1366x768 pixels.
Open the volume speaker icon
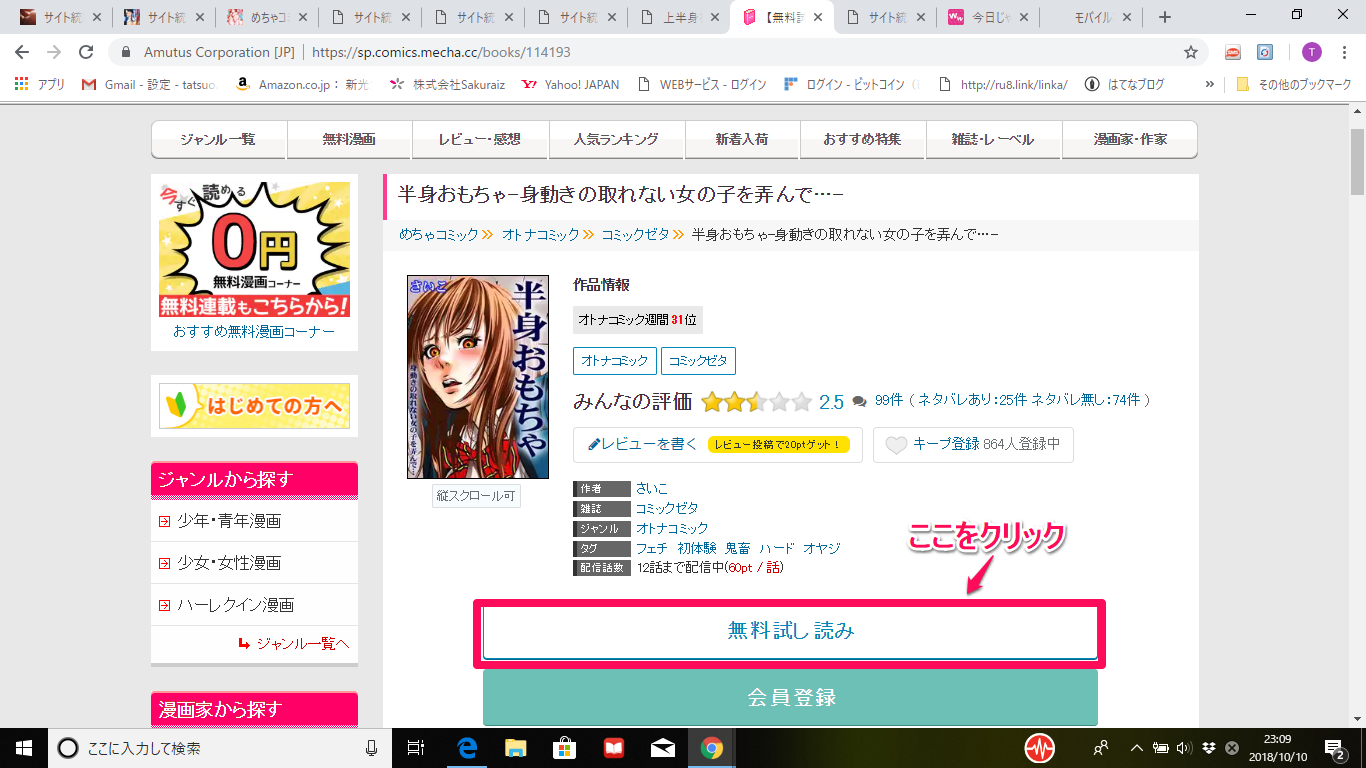pos(1185,748)
